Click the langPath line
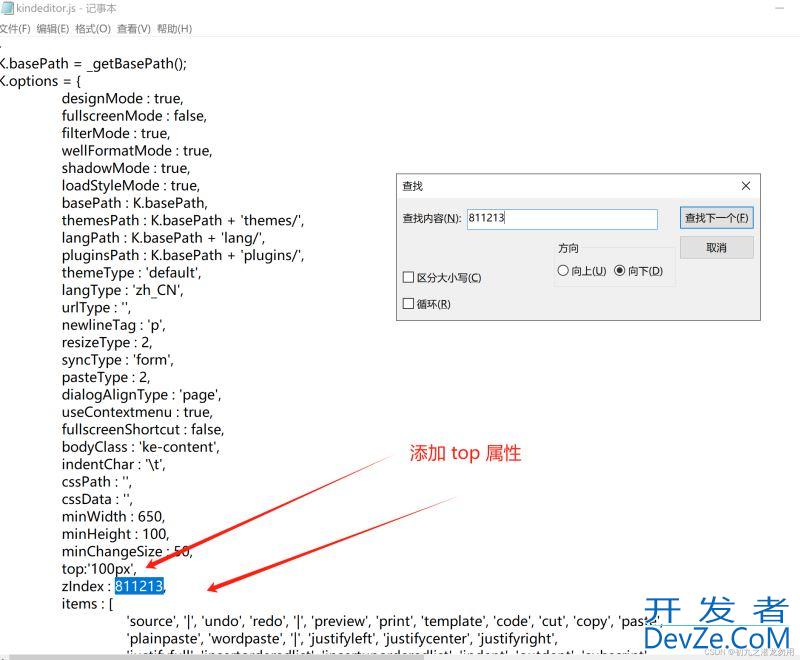This screenshot has width=800, height=660. pos(163,238)
